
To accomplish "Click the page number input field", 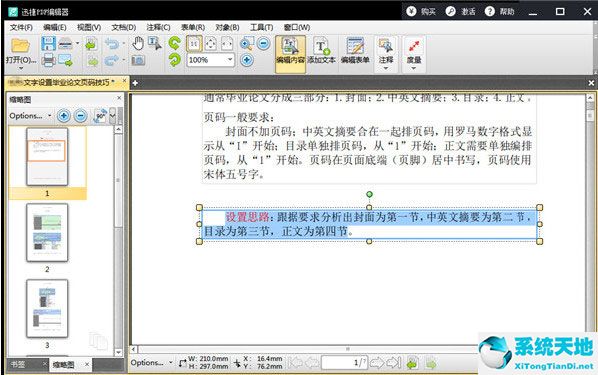I will click(344, 362).
